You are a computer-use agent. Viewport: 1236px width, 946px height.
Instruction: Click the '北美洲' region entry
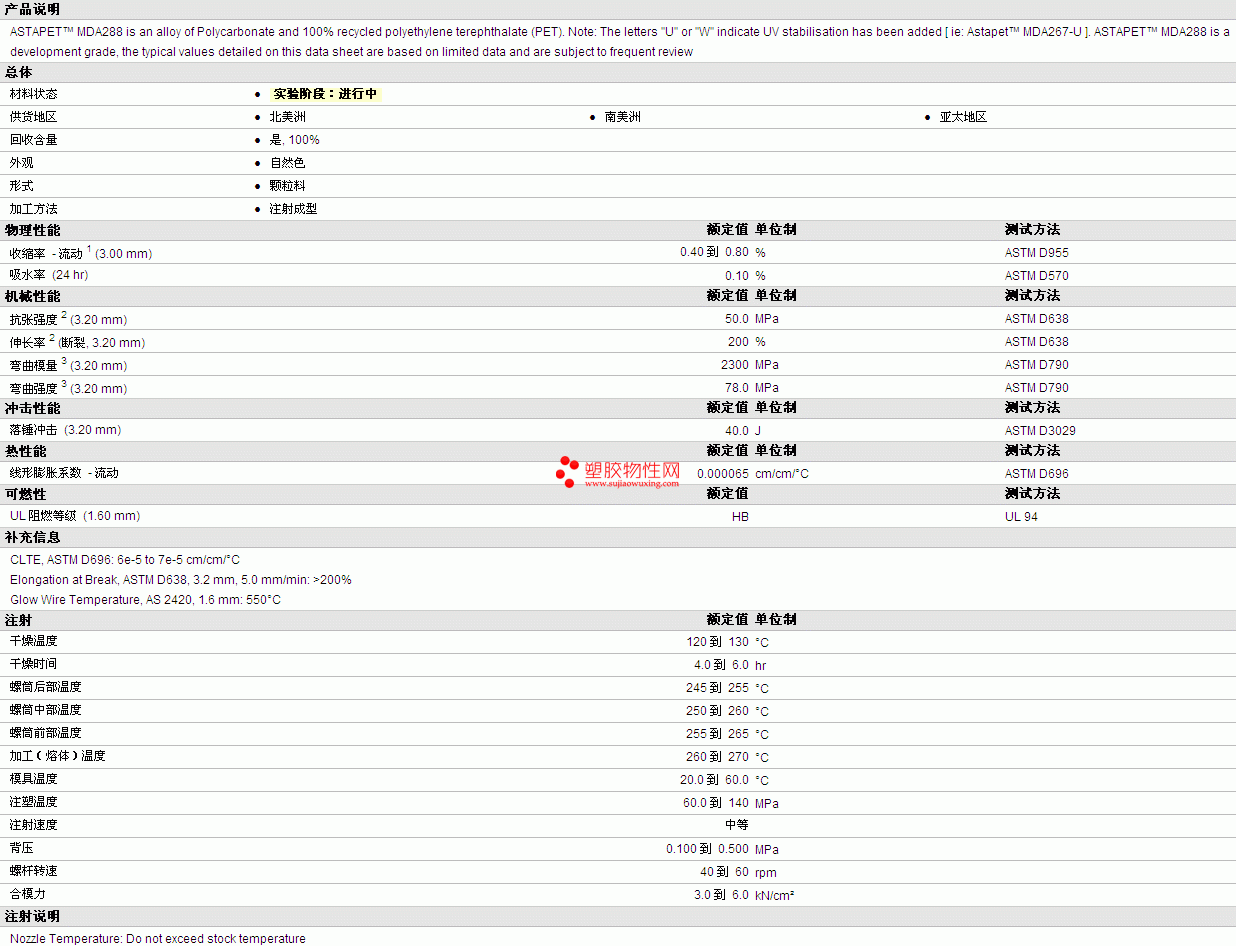[287, 117]
